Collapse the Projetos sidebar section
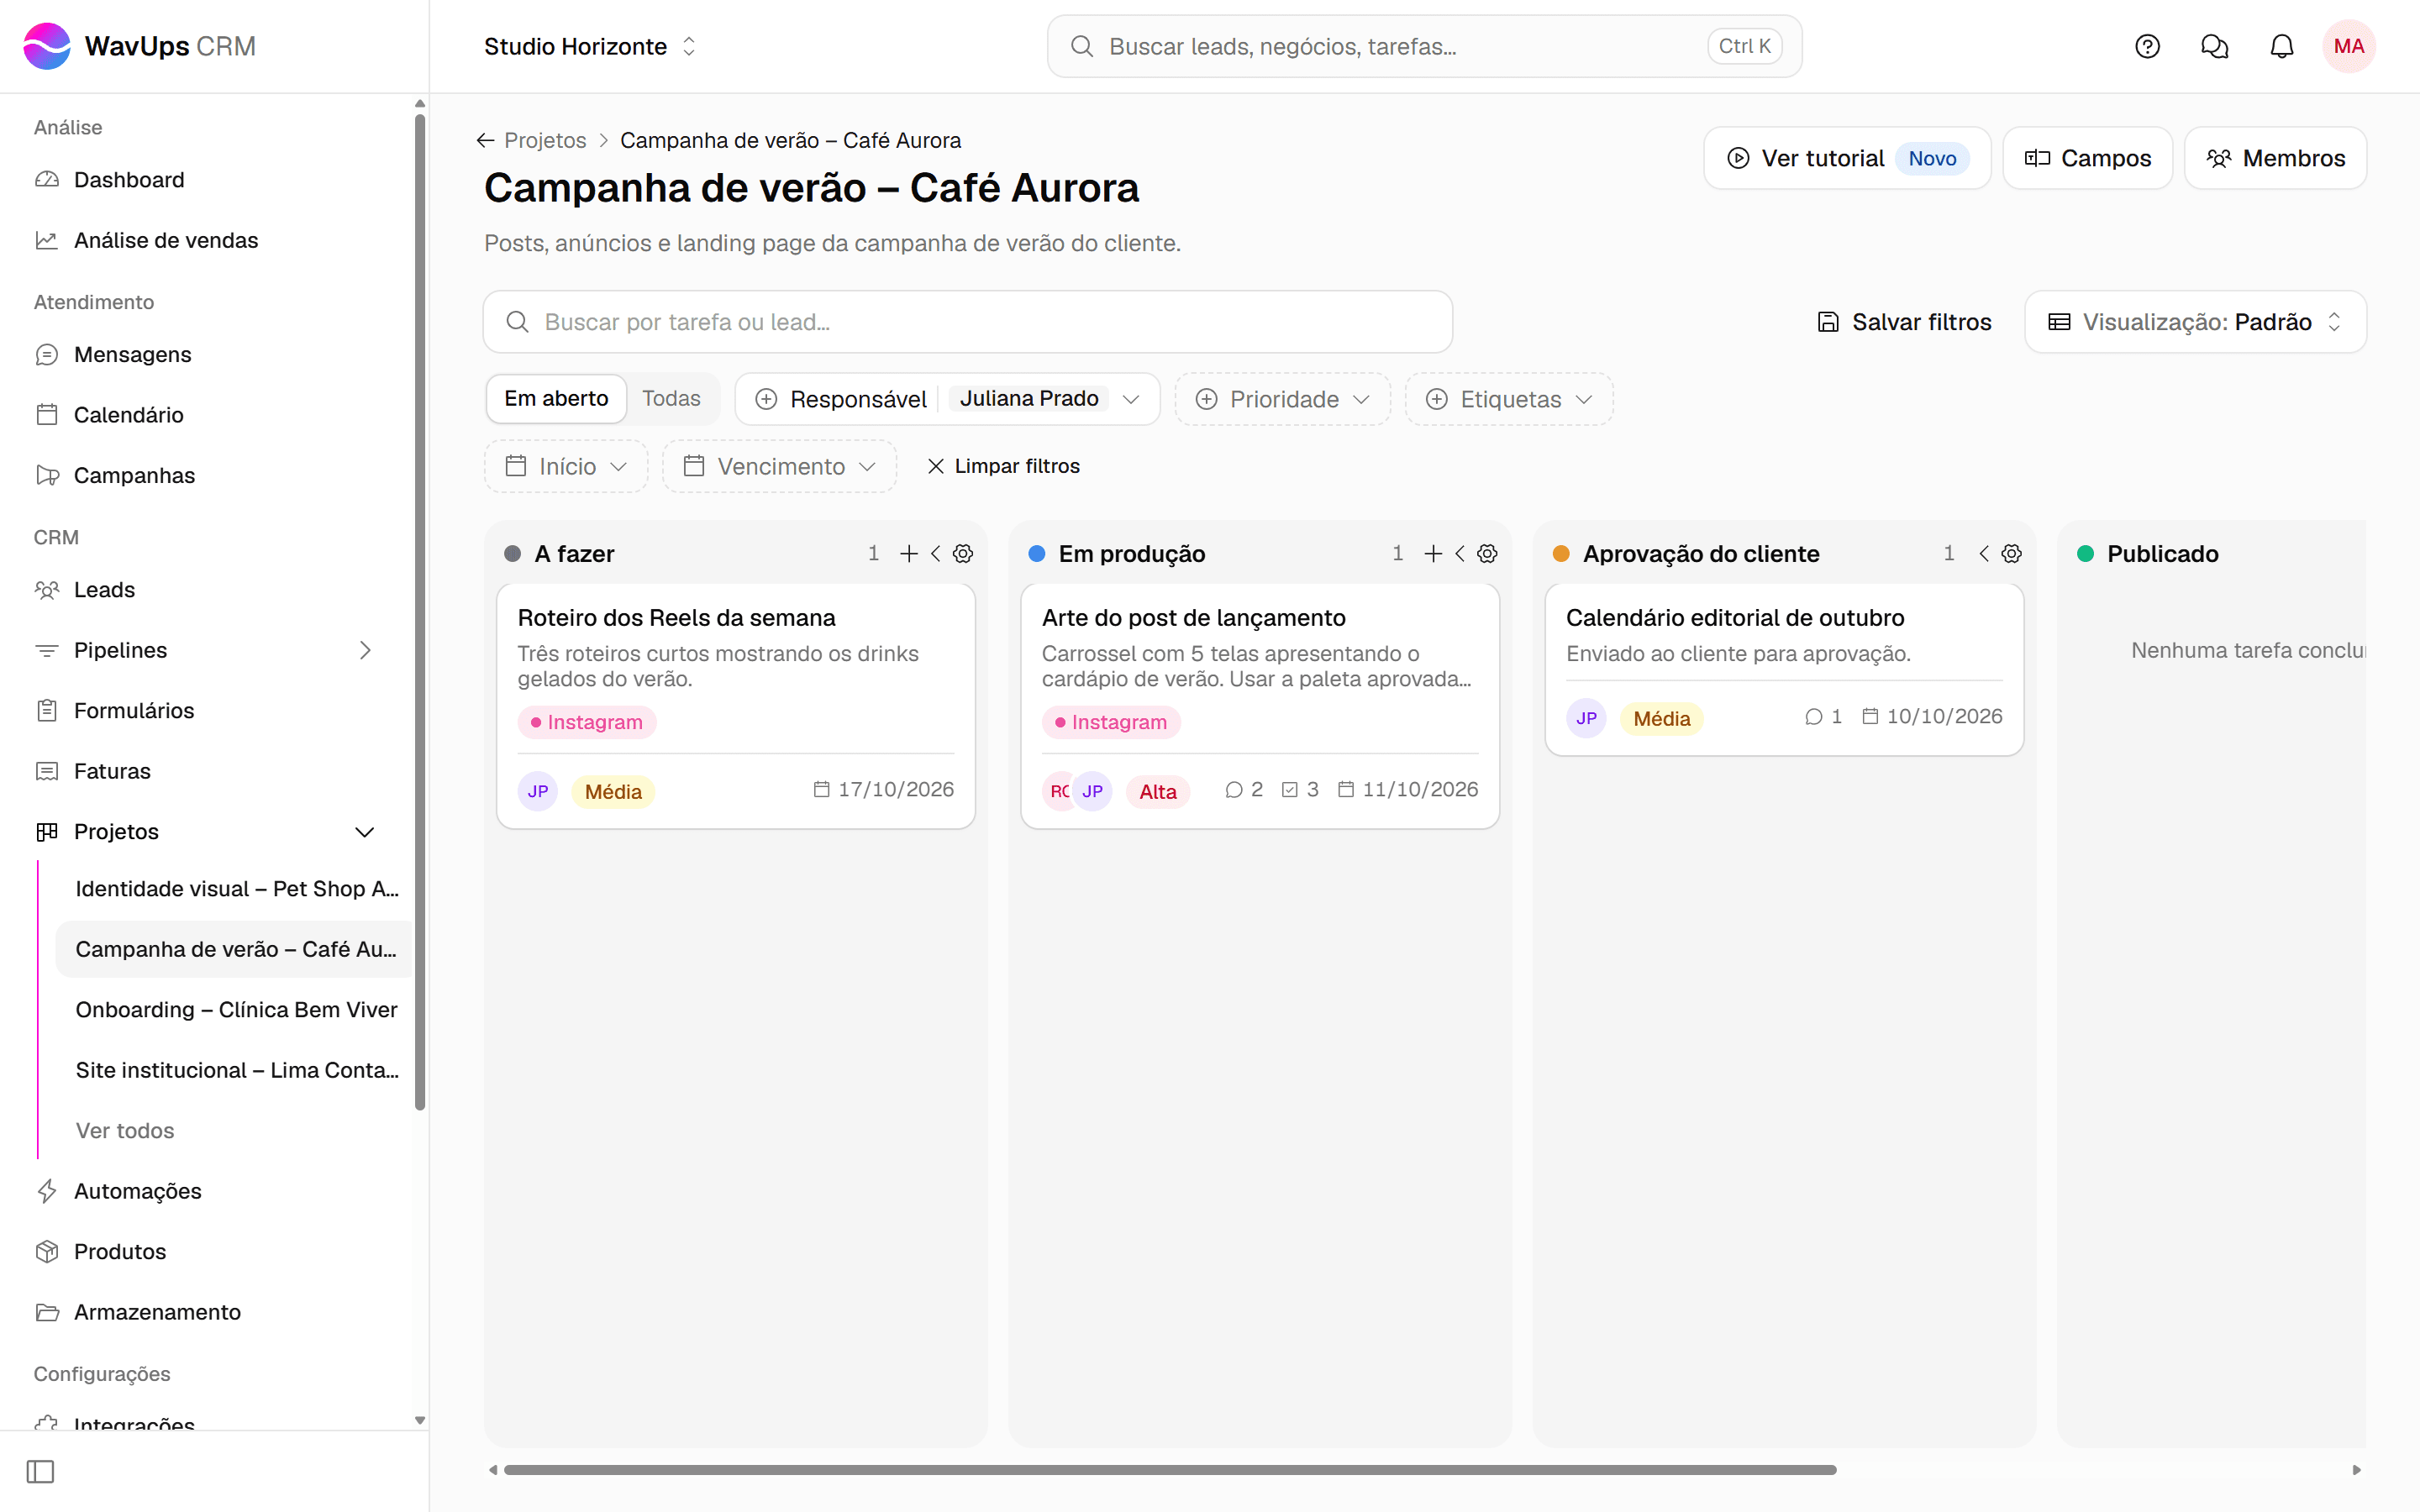 365,832
